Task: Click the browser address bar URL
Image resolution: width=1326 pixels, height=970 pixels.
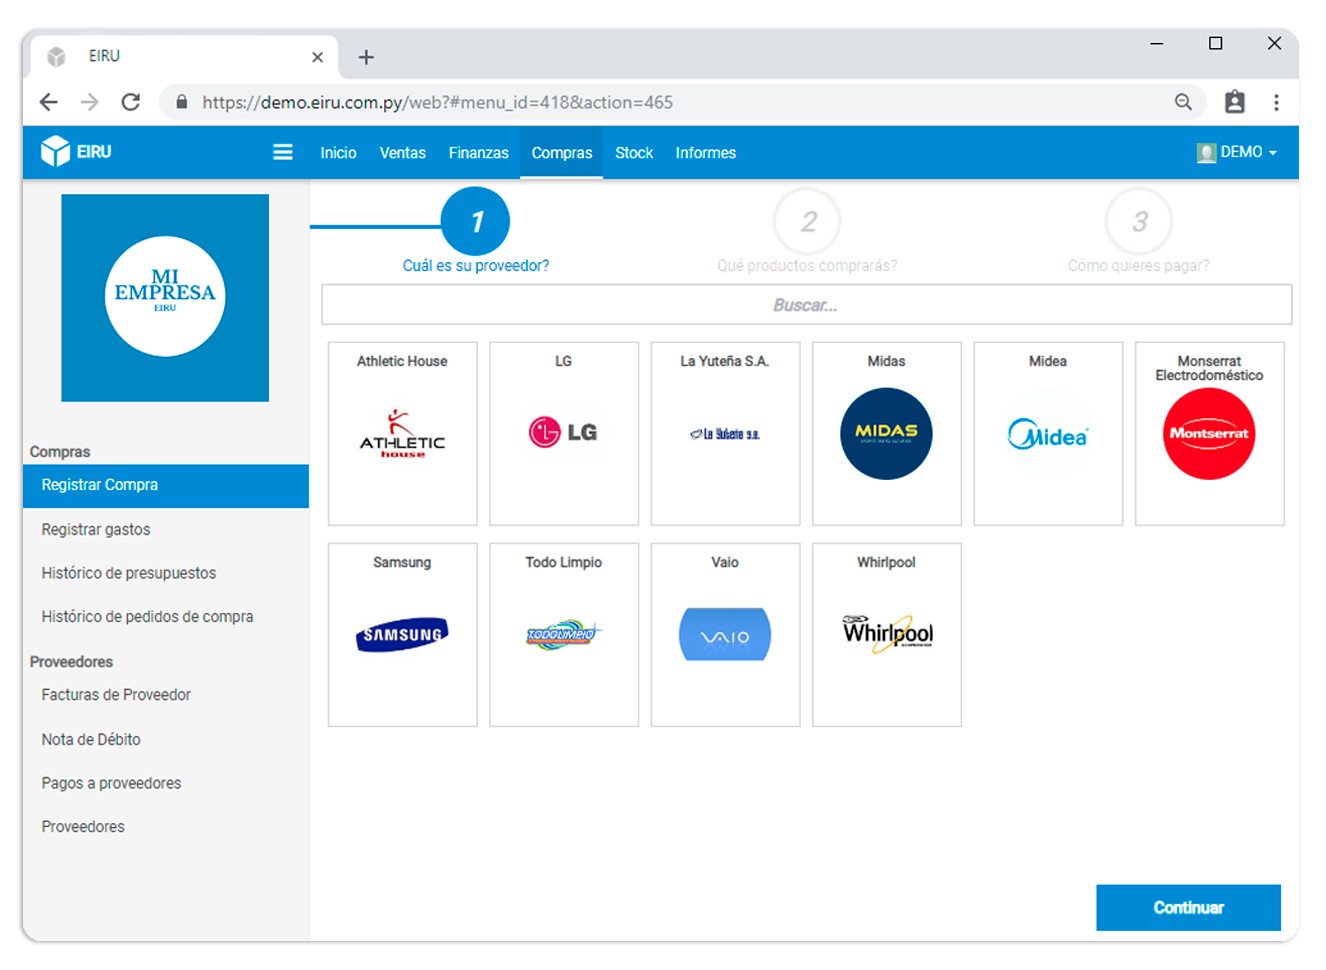Action: click(x=437, y=102)
